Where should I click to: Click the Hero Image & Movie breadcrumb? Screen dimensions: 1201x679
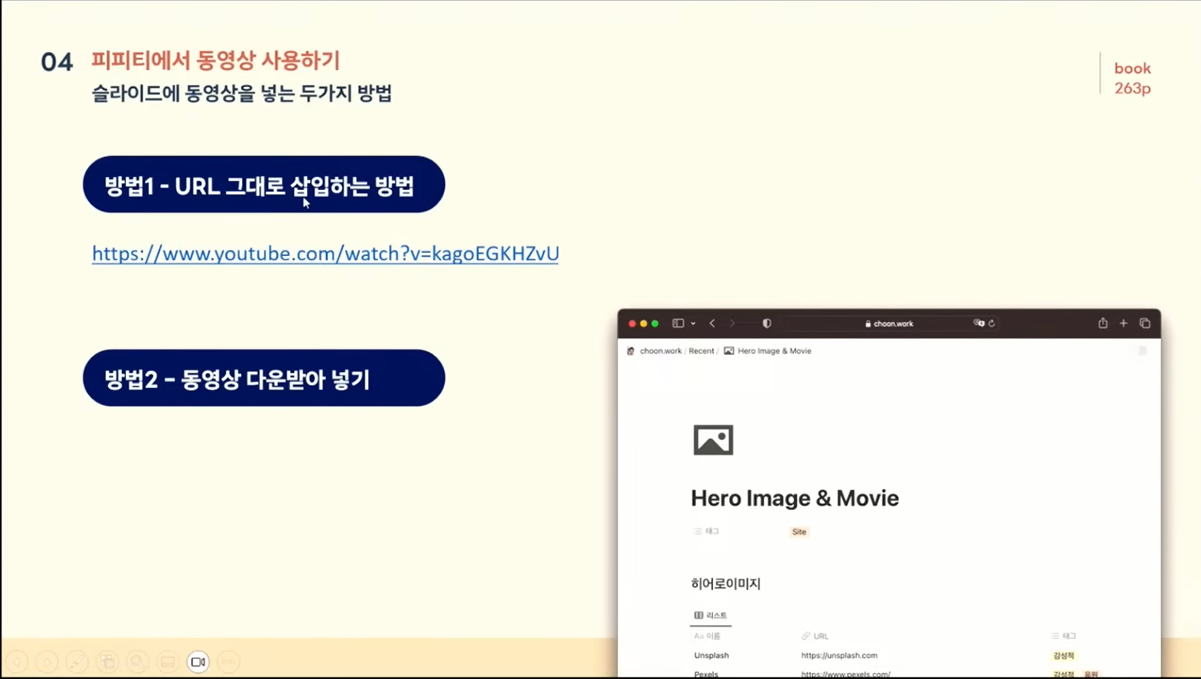[x=767, y=351]
